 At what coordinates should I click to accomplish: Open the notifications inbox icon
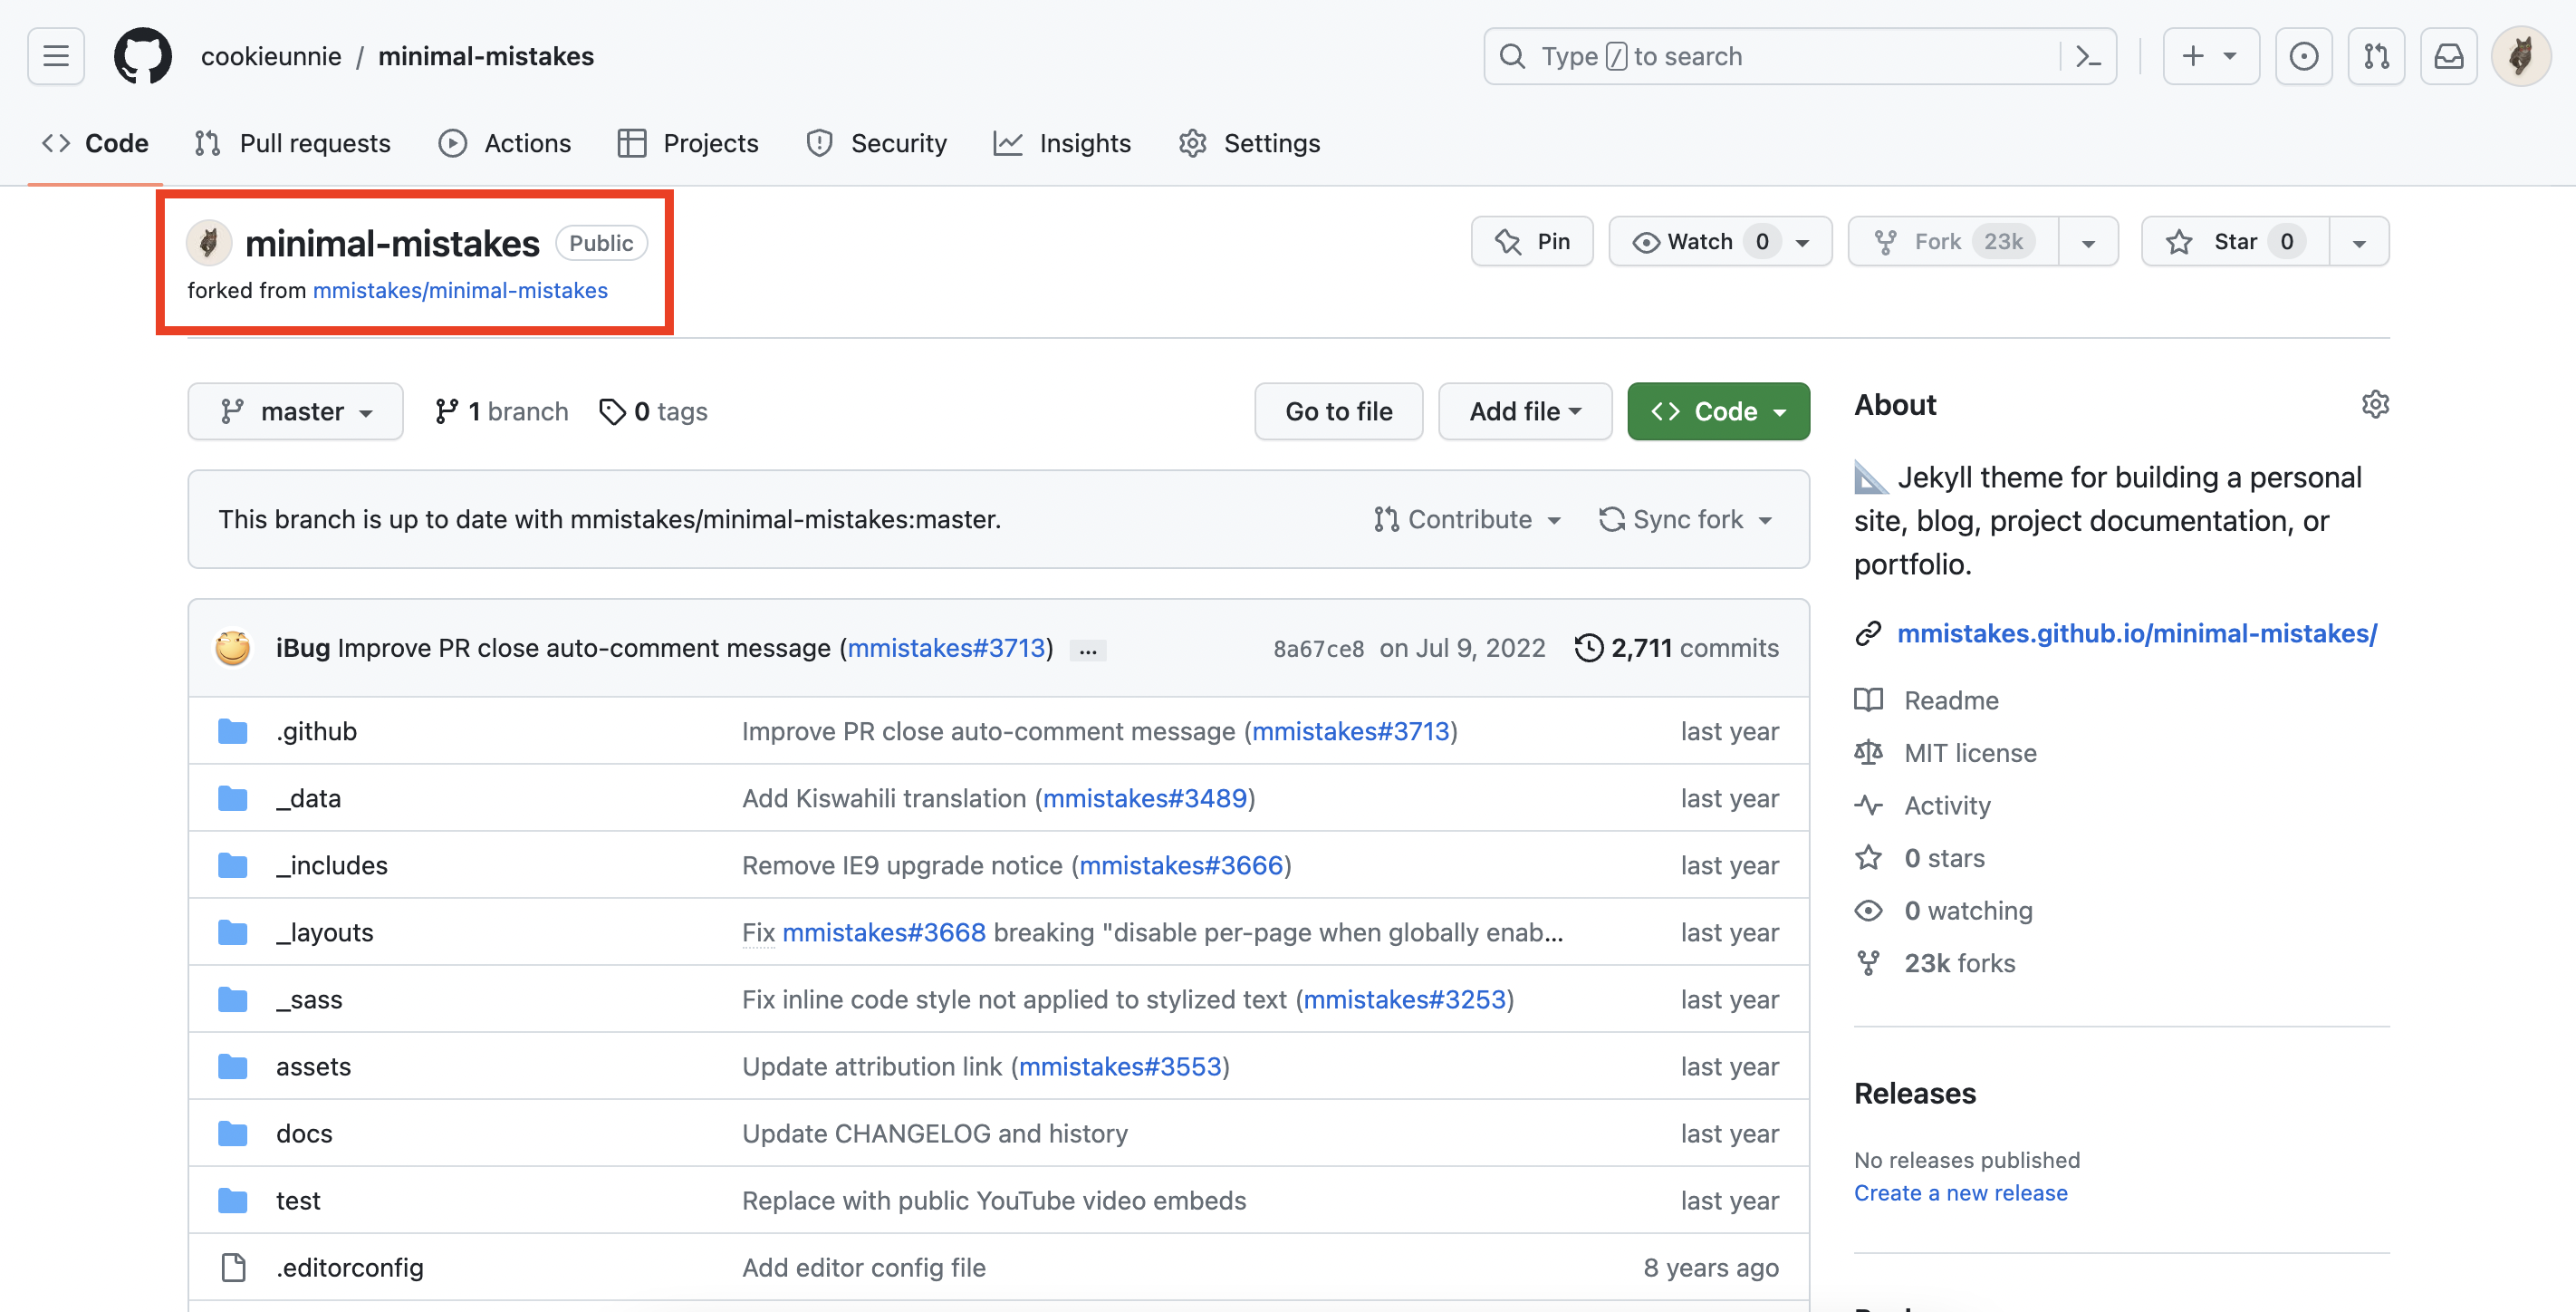click(2448, 56)
